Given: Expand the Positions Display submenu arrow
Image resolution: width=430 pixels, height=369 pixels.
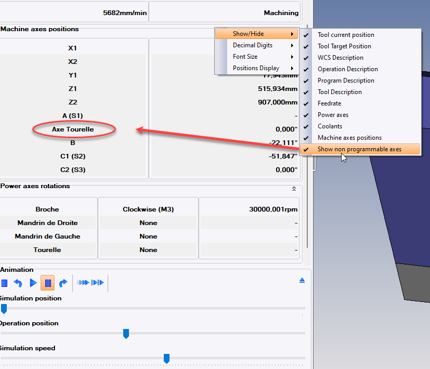Looking at the screenshot, I should point(292,68).
